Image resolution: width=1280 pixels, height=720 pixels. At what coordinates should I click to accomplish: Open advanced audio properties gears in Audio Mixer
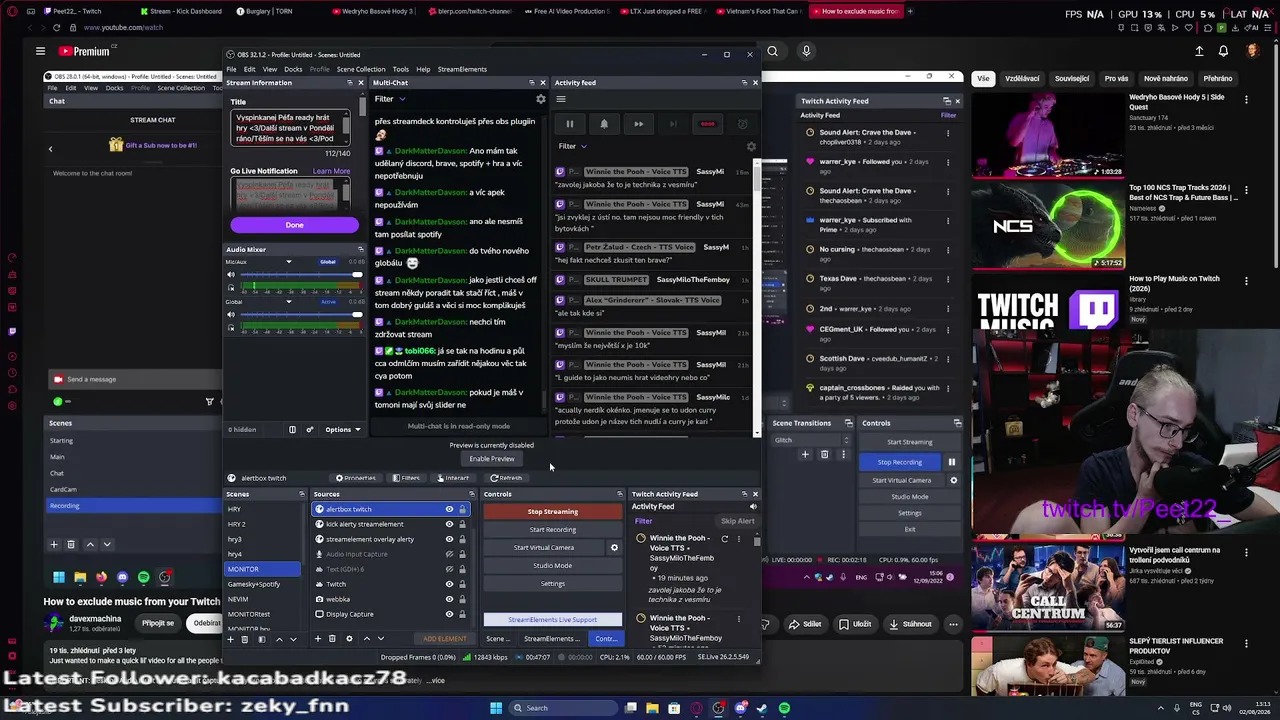point(310,430)
